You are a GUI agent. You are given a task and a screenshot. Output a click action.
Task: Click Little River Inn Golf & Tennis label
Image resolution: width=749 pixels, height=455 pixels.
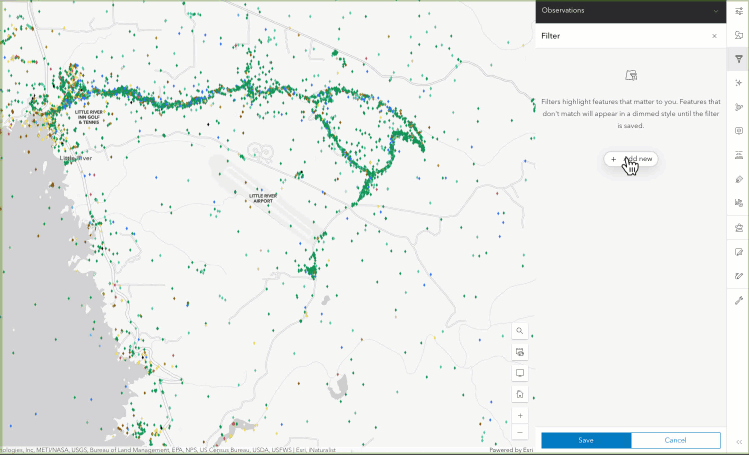pos(89,117)
